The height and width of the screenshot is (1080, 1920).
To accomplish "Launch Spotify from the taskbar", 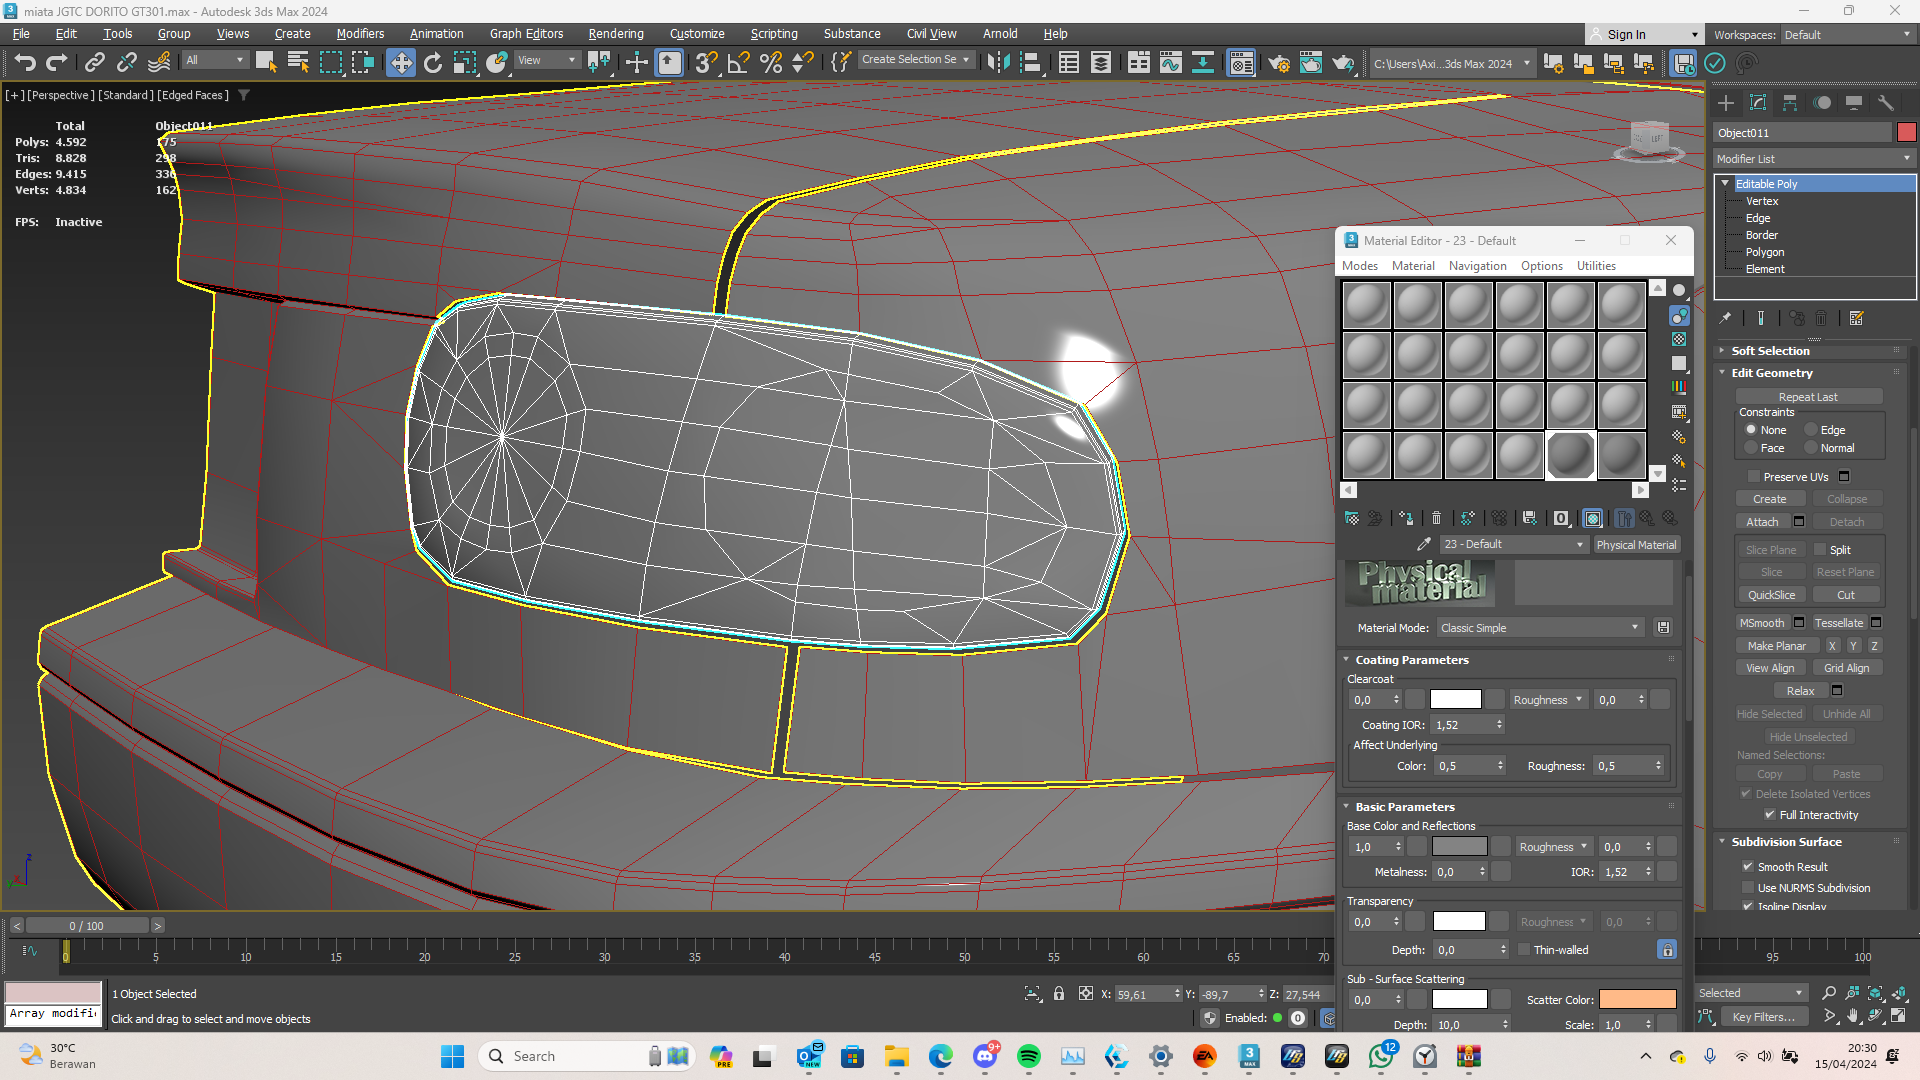I will point(1028,1056).
